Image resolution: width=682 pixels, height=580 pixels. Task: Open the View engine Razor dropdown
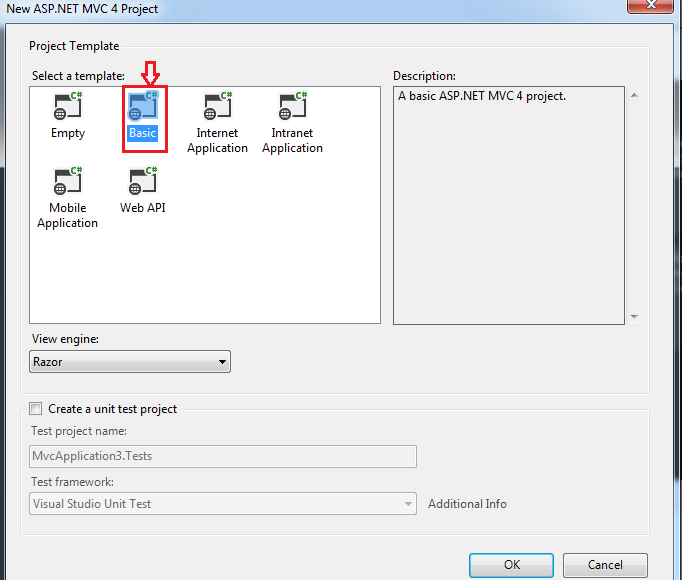[130, 362]
